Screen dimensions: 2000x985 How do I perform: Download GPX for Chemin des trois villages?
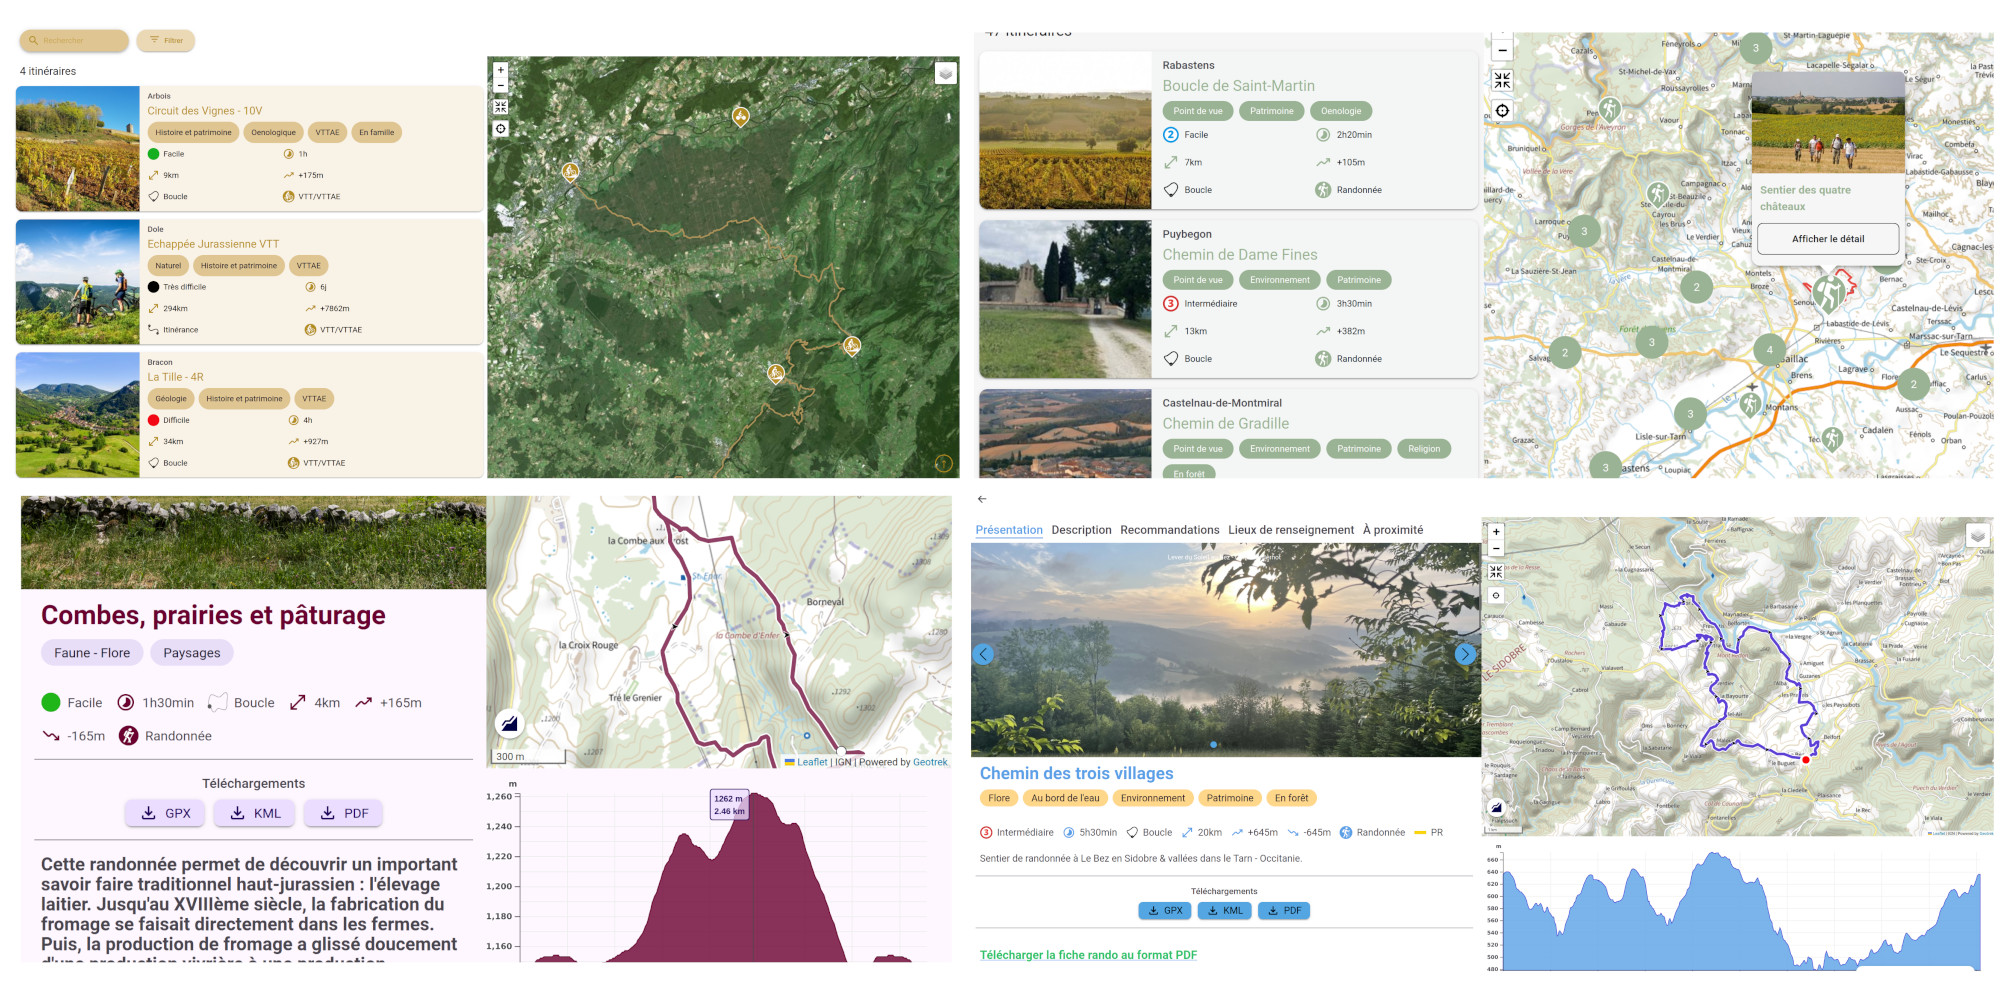(1165, 911)
